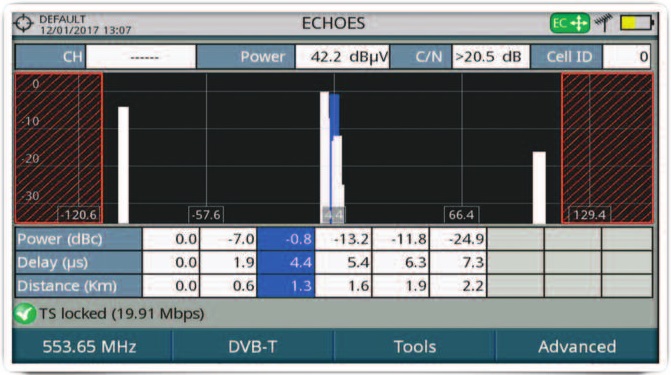Click the battery level indicator

(637, 23)
